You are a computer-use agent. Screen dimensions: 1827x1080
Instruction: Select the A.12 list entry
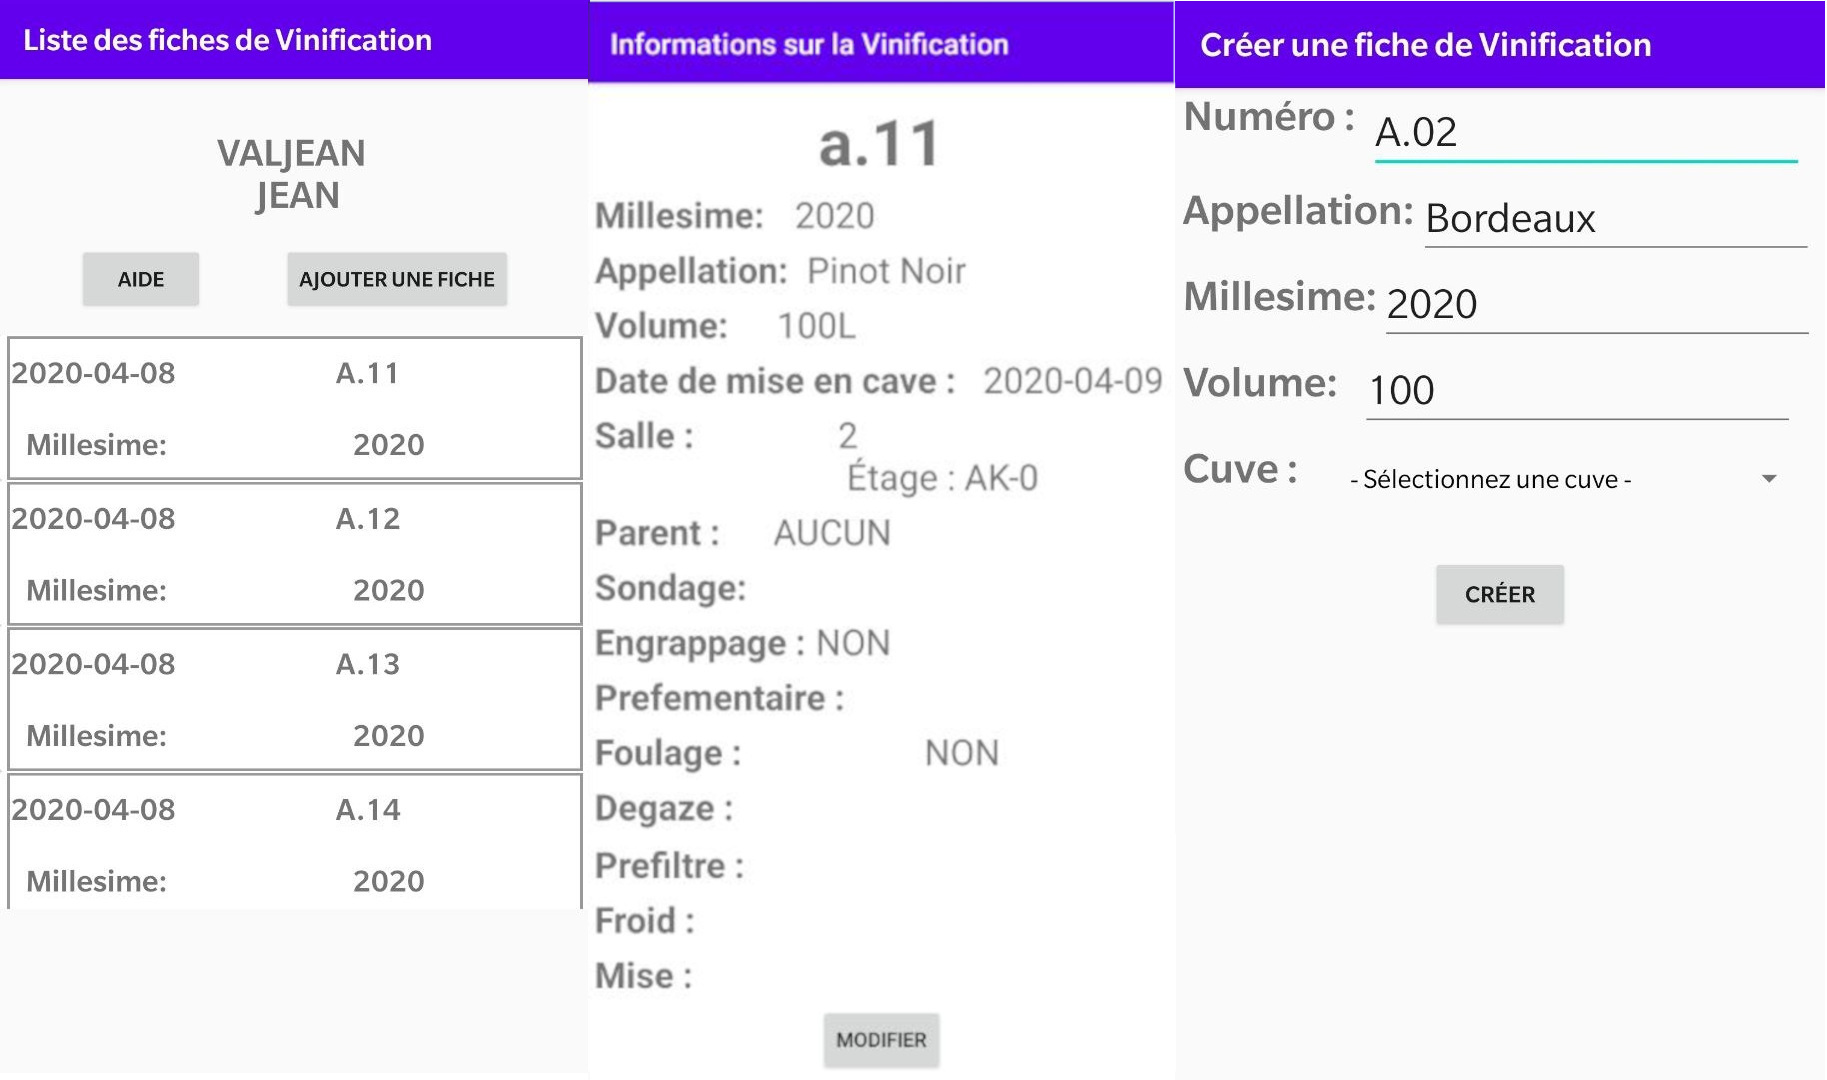(x=294, y=554)
